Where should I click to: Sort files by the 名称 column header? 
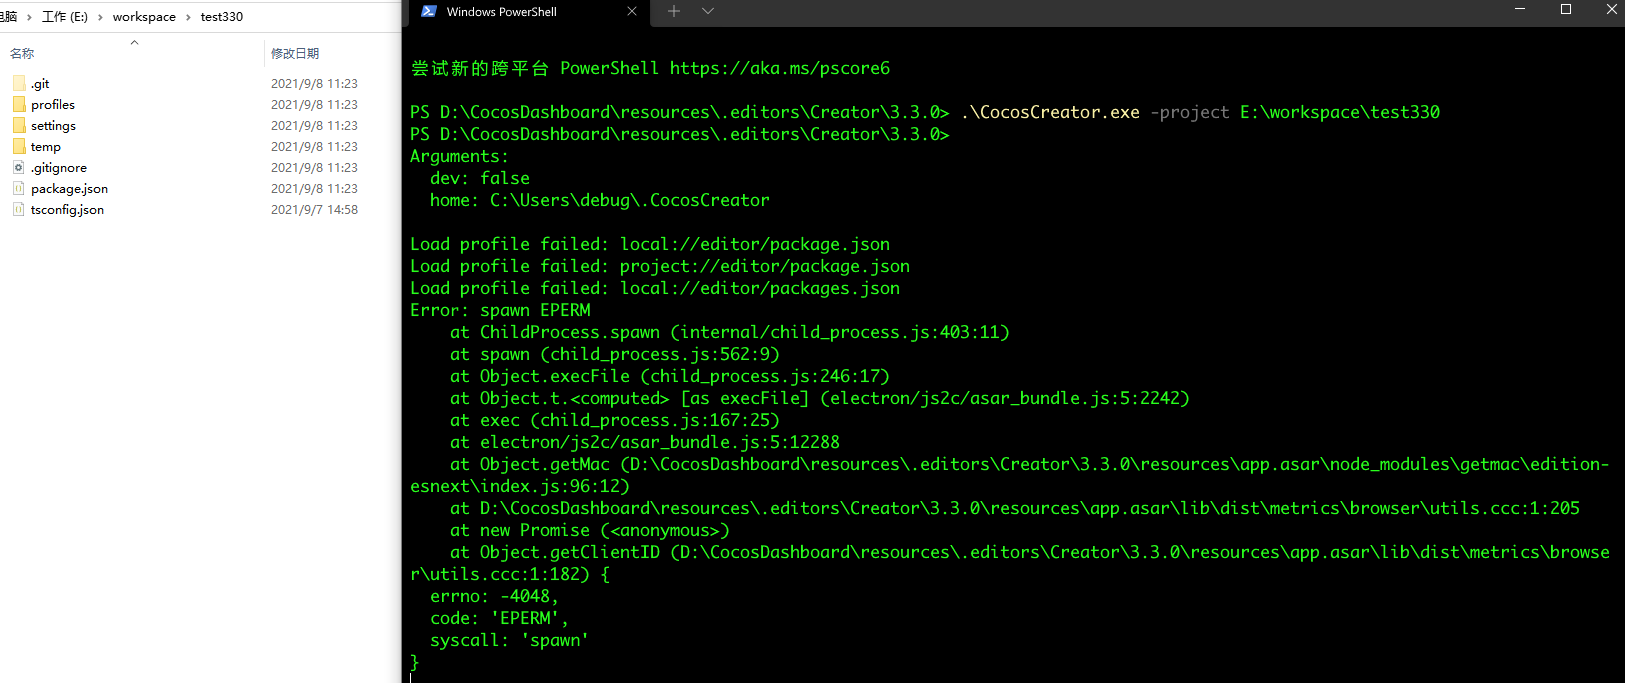tap(22, 53)
